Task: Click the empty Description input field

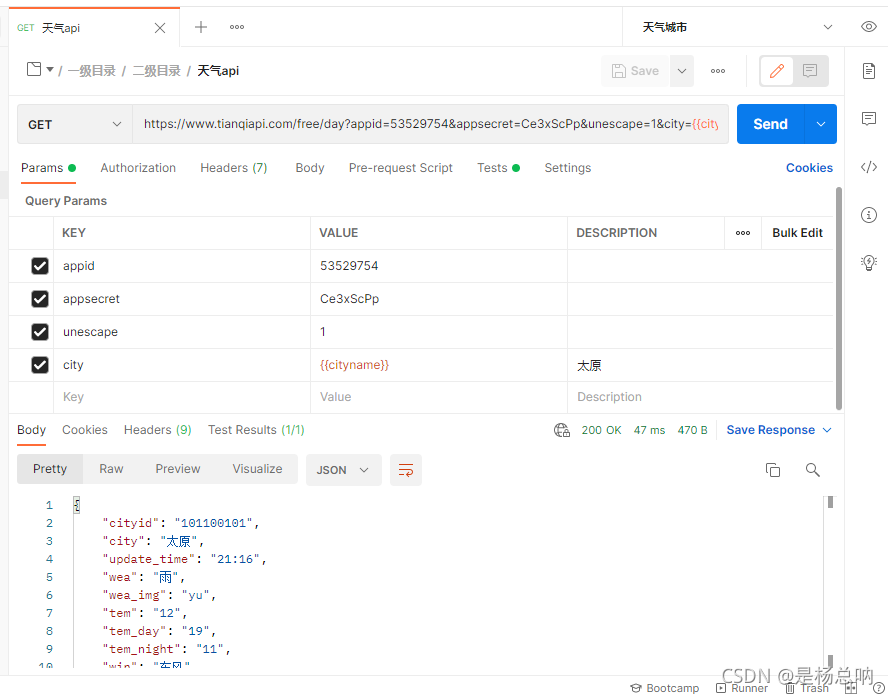Action: click(x=700, y=397)
